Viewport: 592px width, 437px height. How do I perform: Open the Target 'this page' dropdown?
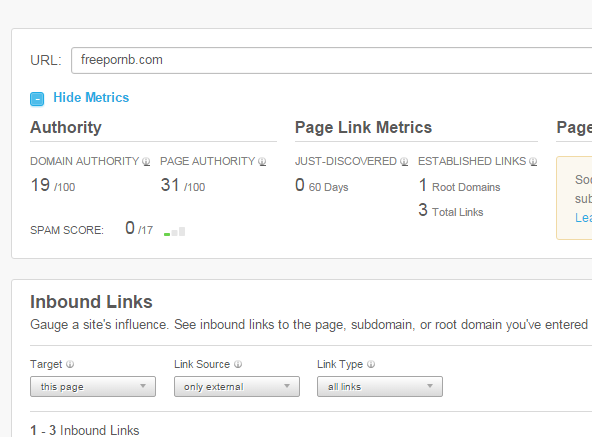point(93,386)
